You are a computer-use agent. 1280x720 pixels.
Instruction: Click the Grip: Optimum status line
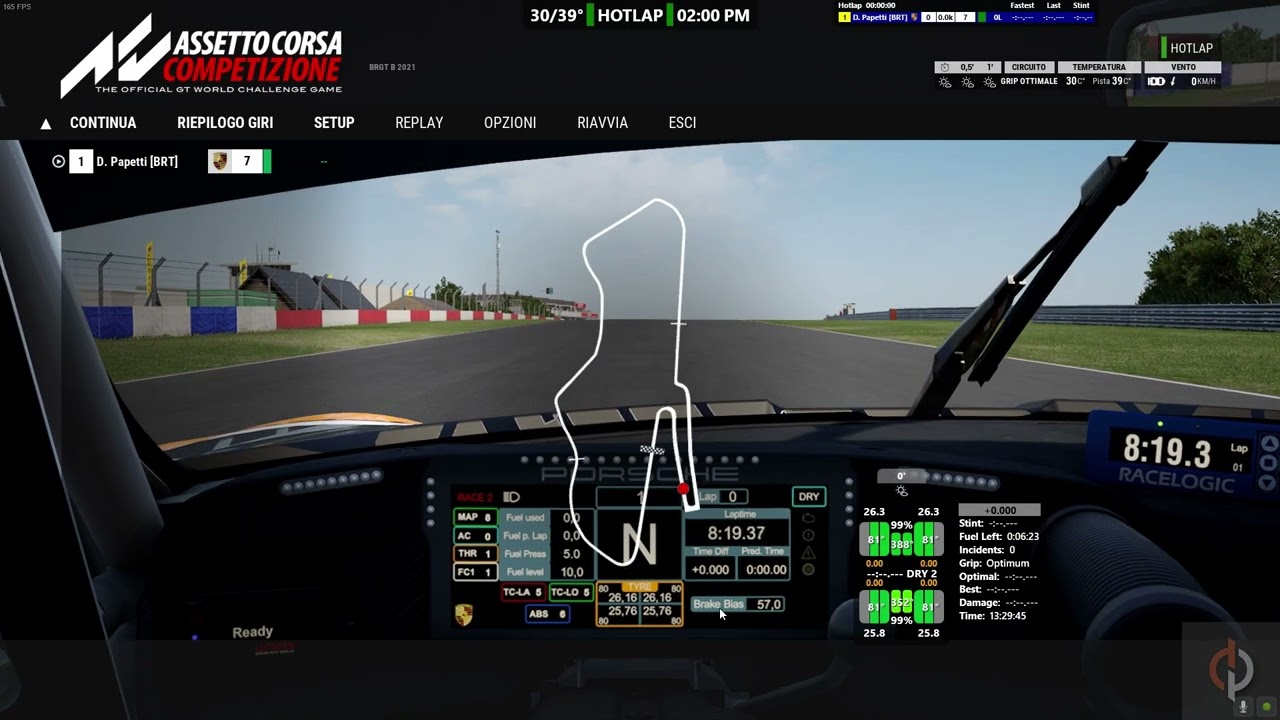pyautogui.click(x=994, y=563)
